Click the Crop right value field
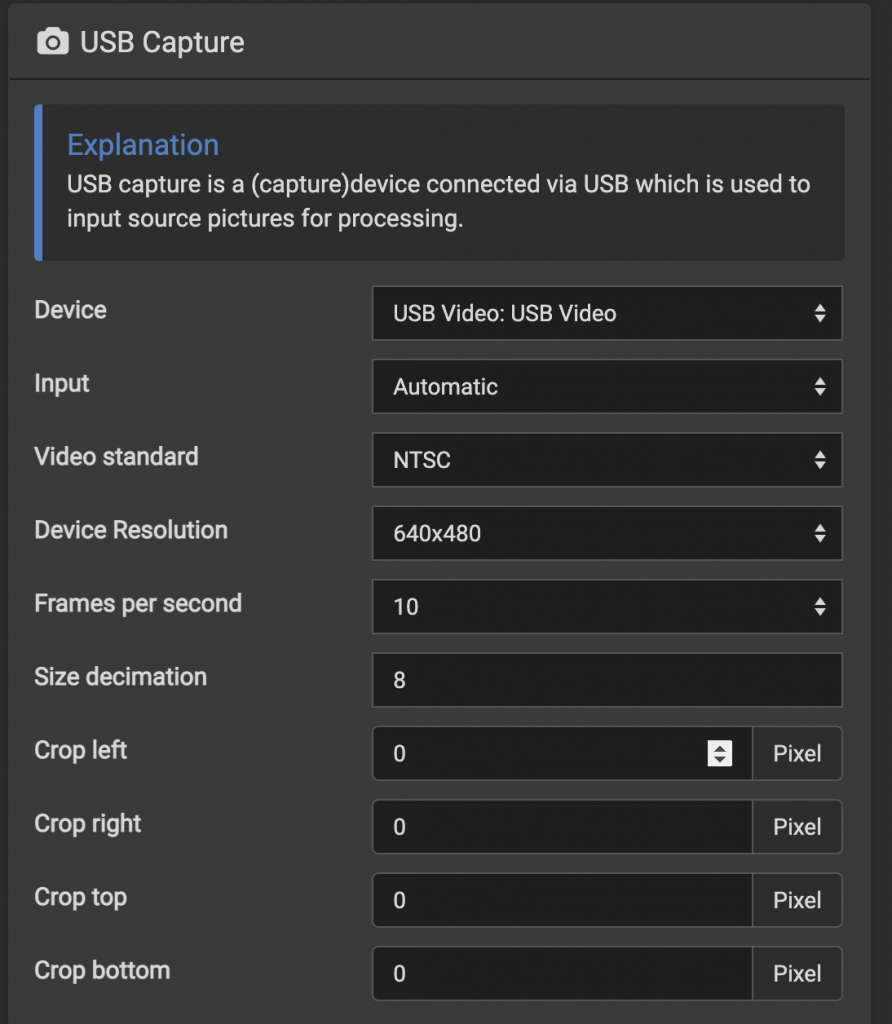Viewport: 892px width, 1024px height. pyautogui.click(x=562, y=827)
